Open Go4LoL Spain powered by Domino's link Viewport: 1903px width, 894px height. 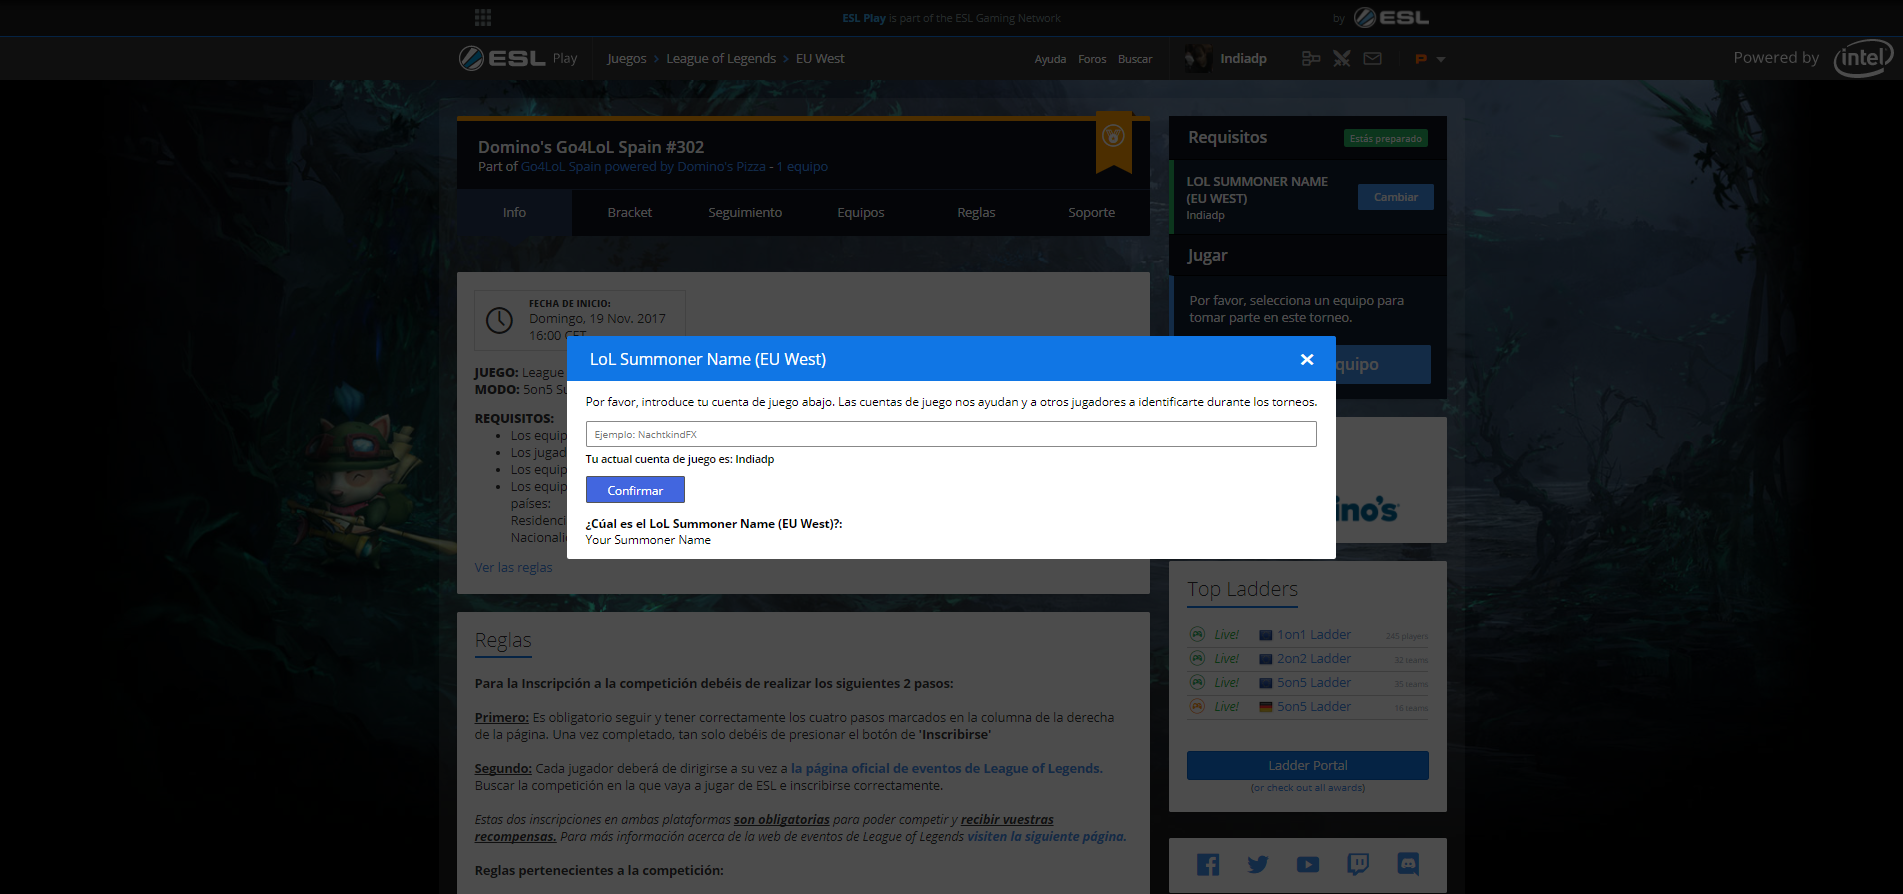[643, 167]
